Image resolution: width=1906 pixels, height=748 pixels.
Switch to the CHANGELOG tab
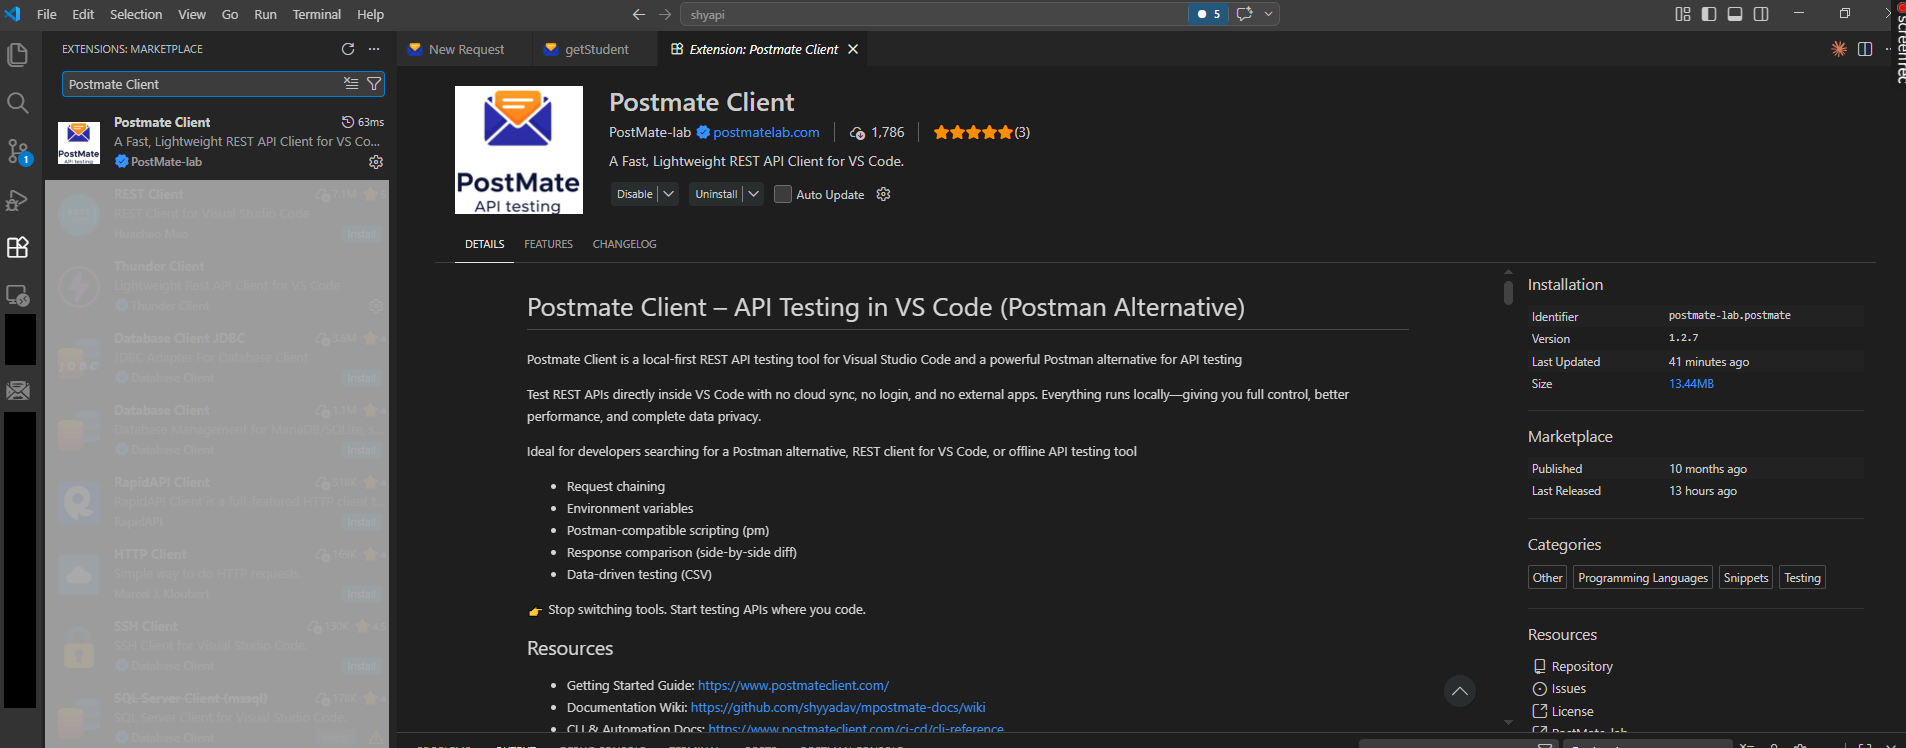point(624,244)
